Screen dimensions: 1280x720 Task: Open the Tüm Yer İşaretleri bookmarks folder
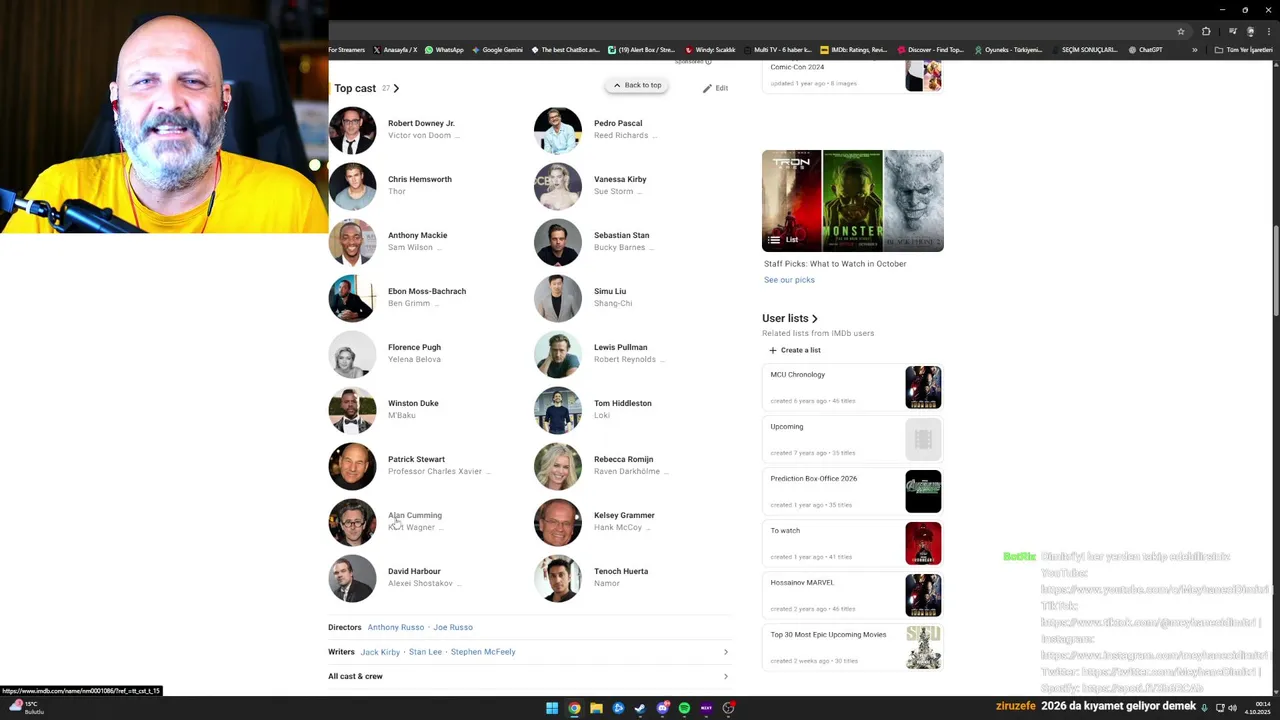coord(1243,50)
